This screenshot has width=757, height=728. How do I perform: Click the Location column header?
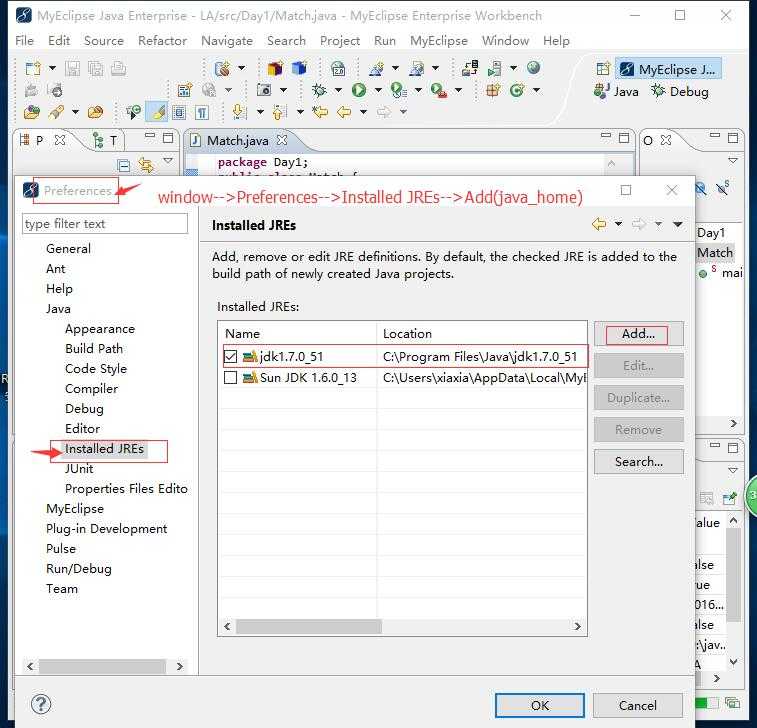[x=481, y=334]
